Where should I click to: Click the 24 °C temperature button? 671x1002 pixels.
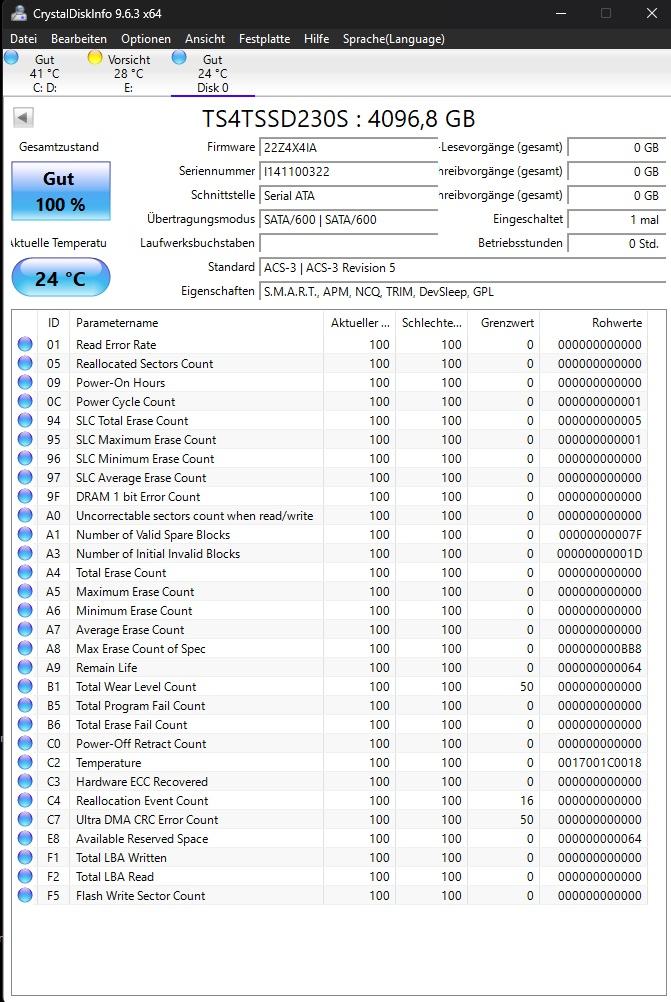coord(61,278)
